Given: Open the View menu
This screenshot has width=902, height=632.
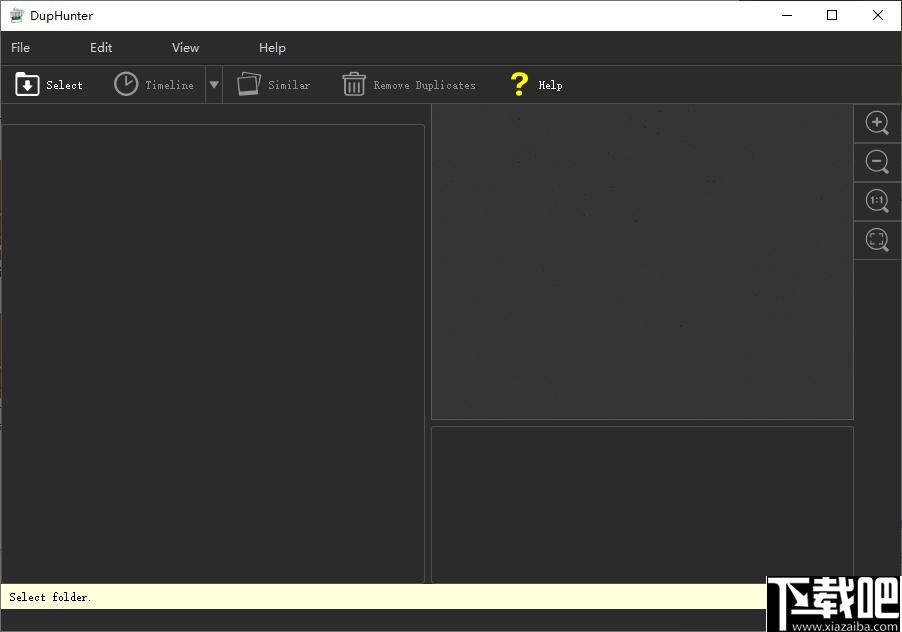Looking at the screenshot, I should [185, 48].
